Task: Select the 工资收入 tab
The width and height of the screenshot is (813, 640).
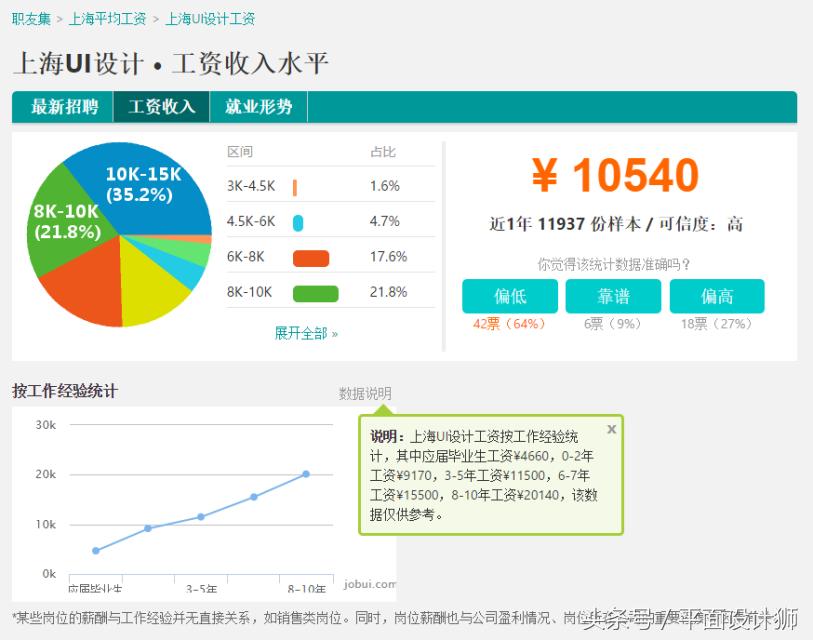Action: click(x=161, y=107)
